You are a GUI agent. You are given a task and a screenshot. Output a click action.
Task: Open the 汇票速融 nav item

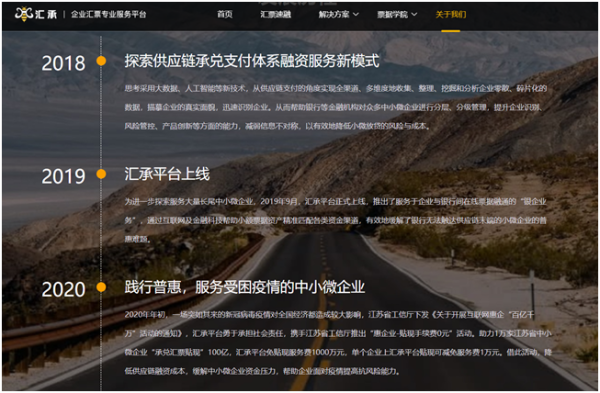click(x=276, y=15)
